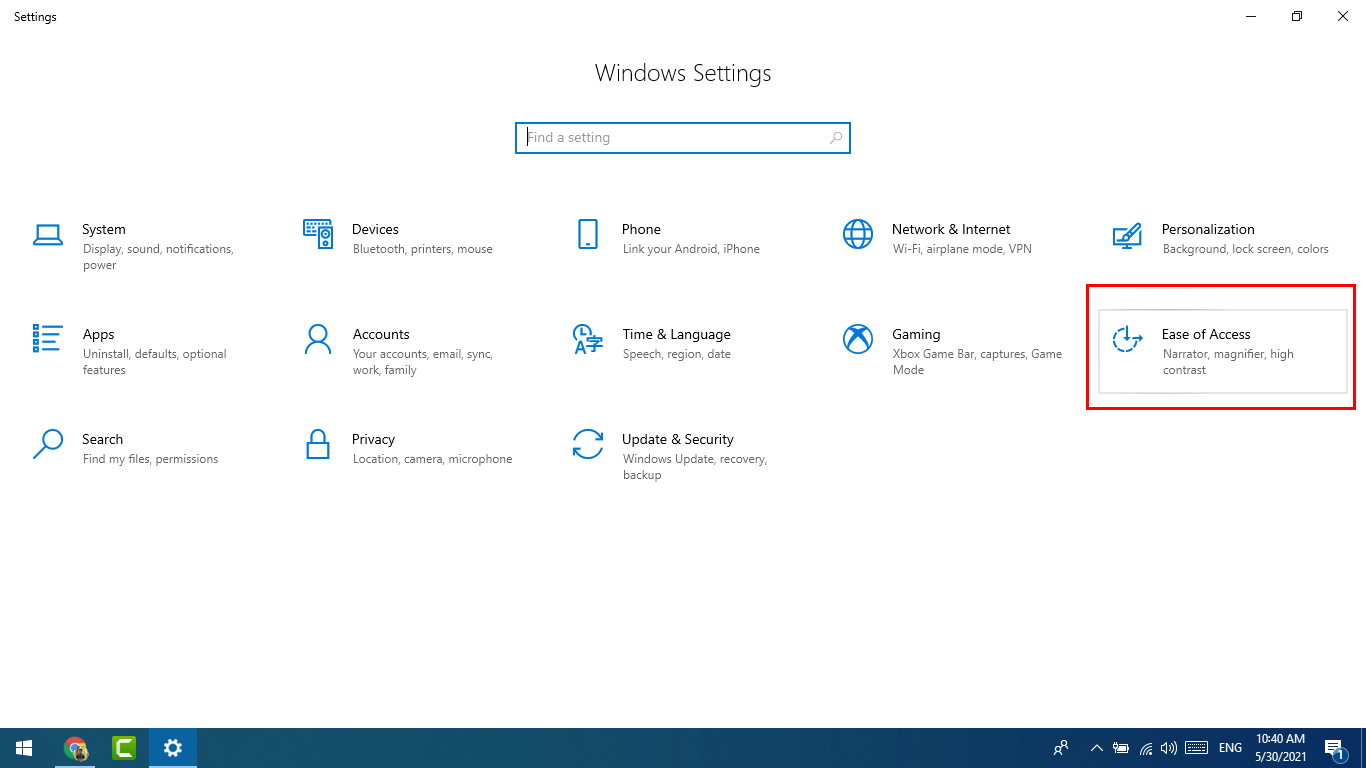Click the magnifier icon in search box

pyautogui.click(x=836, y=138)
